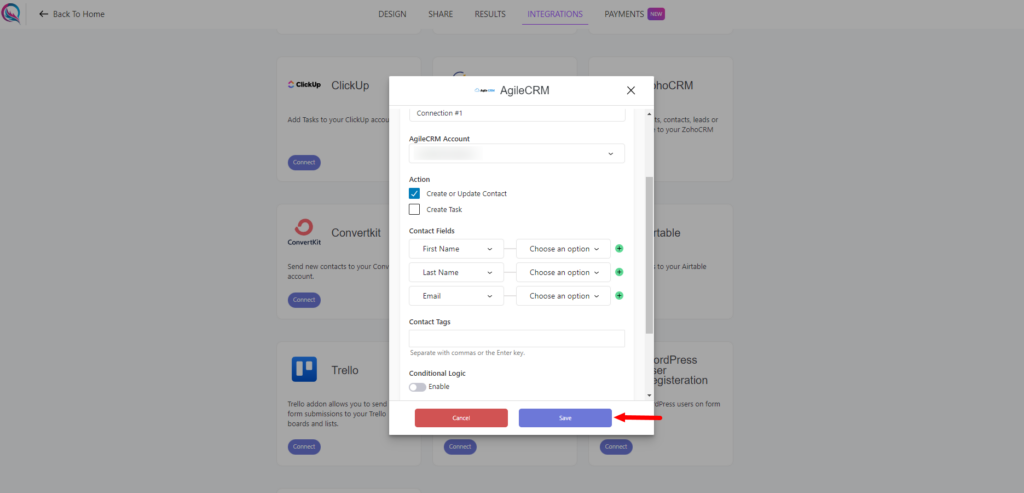1024x493 pixels.
Task: Click Connect on the Convertkit card
Action: 304,300
